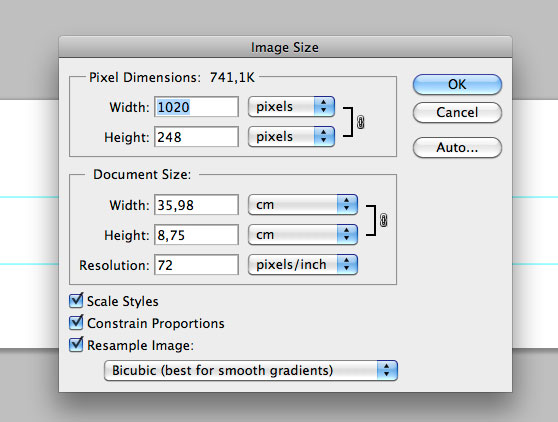558x422 pixels.
Task: Open the pixel height units dropdown
Action: pos(291,136)
